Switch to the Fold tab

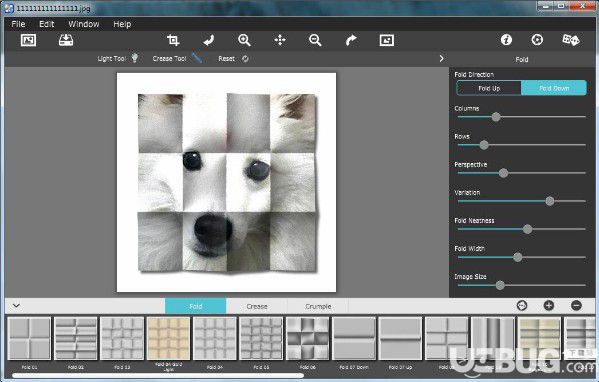pos(196,306)
